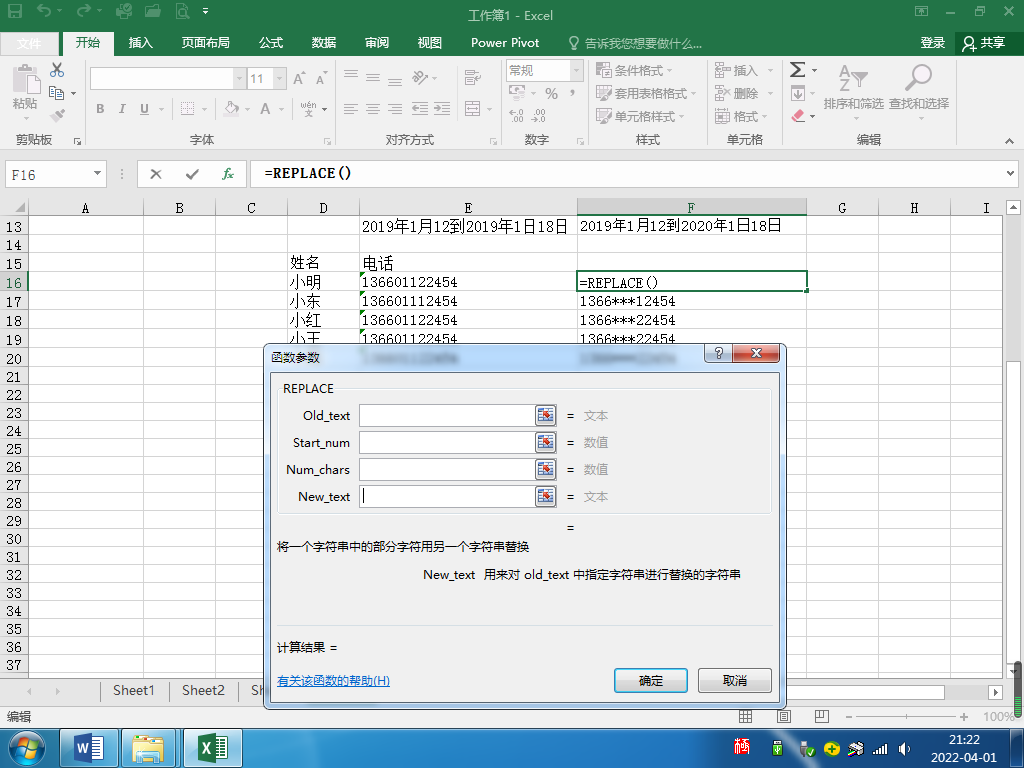
Task: Click the Wrap Text icon
Action: [x=472, y=78]
